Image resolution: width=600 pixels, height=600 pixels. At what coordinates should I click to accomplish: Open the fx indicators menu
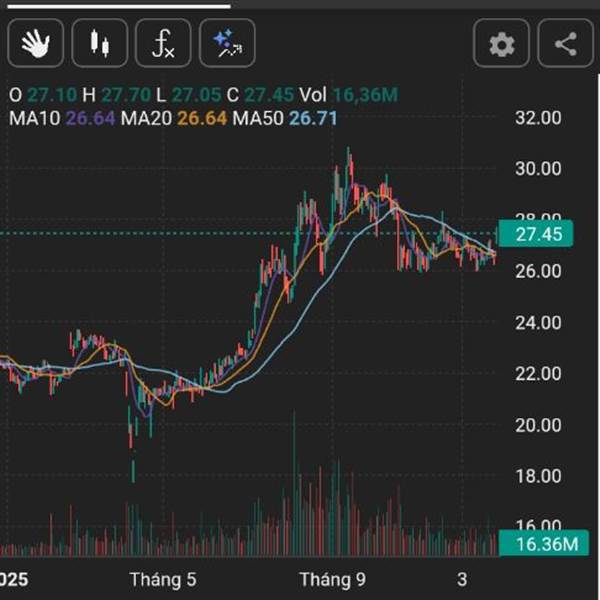pos(163,43)
